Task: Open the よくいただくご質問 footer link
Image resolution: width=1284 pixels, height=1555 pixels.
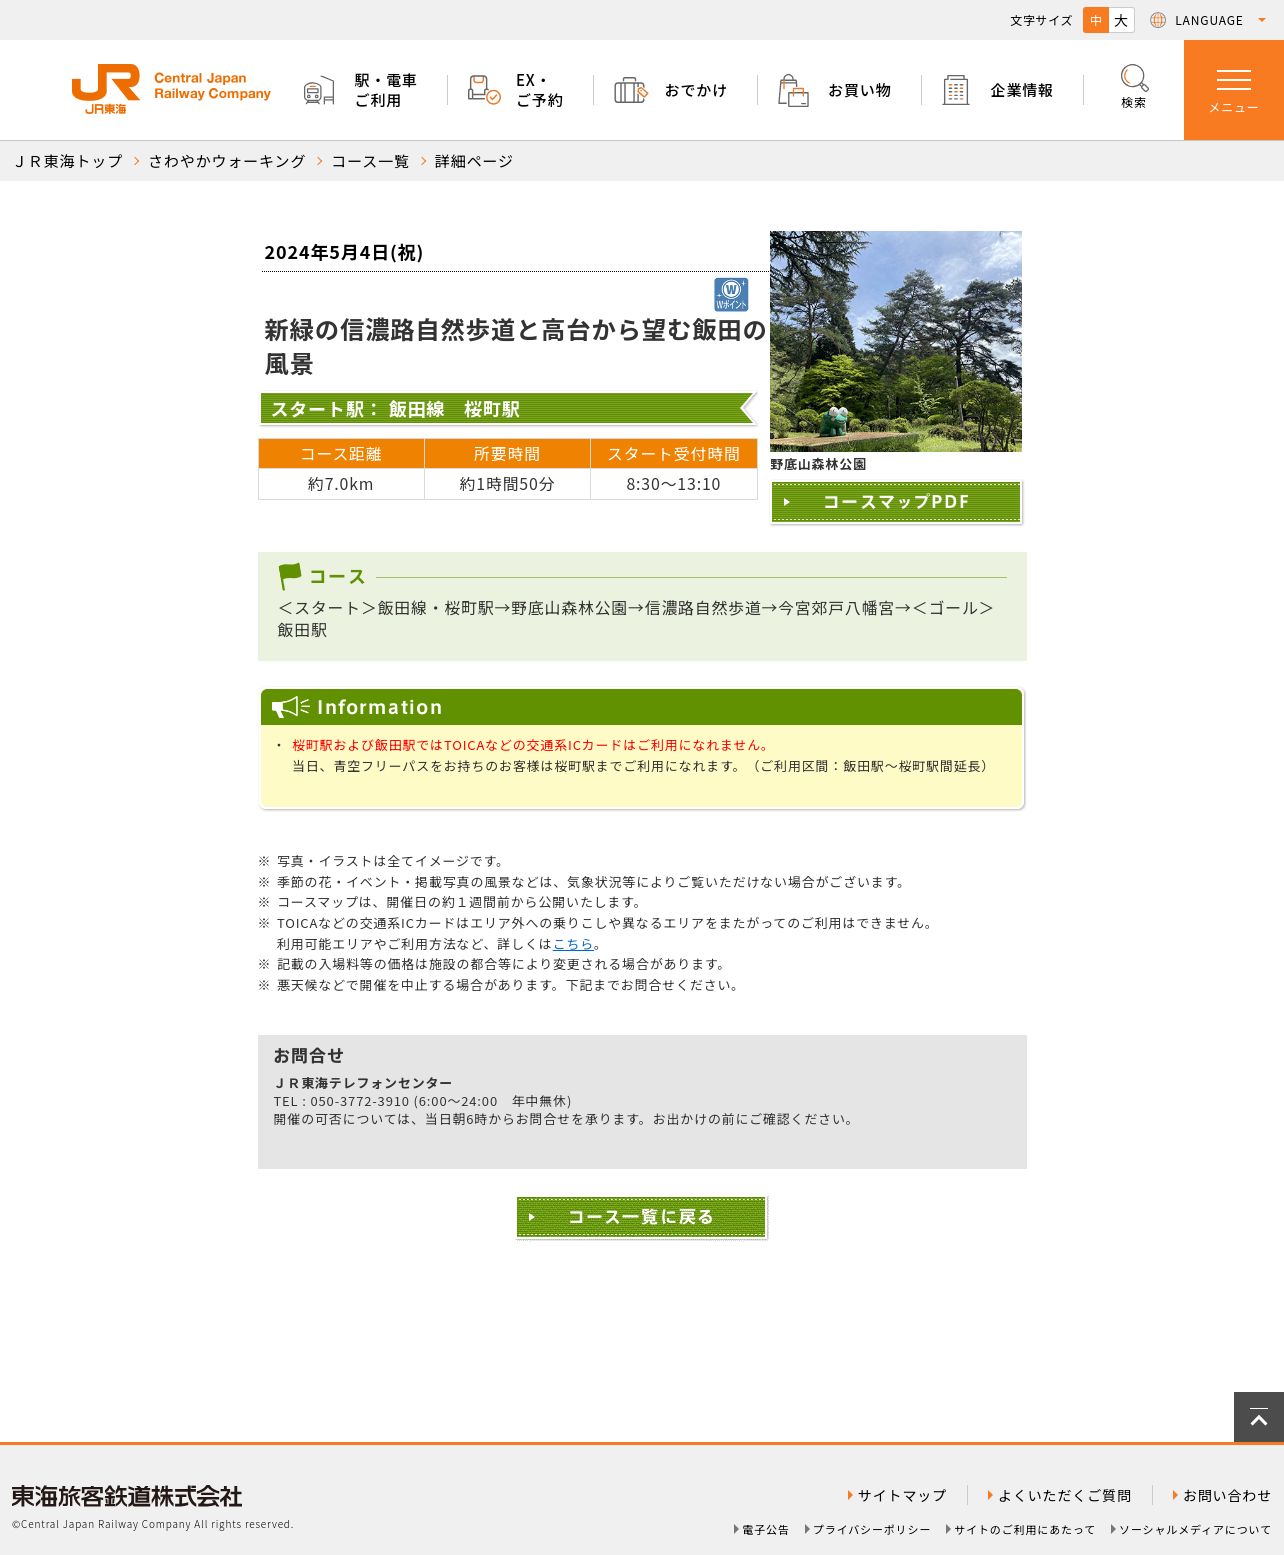Action: click(1064, 1496)
